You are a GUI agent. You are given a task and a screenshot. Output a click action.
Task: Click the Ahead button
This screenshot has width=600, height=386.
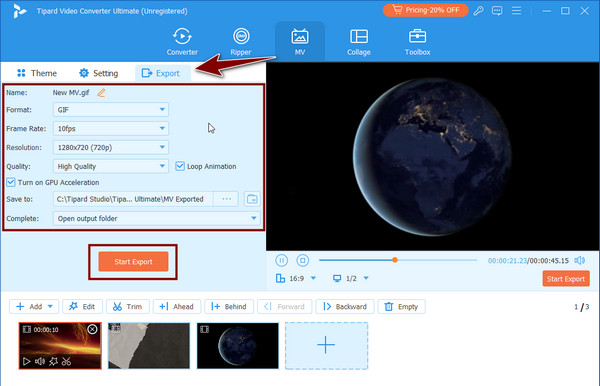[x=176, y=306]
